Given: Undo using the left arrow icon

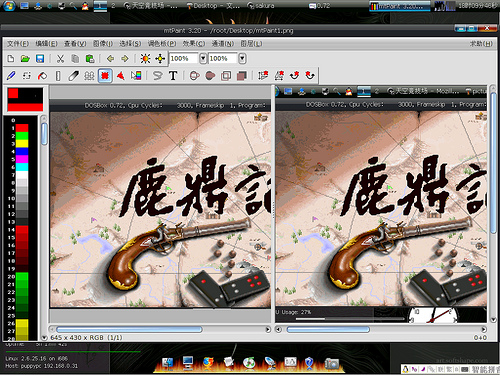Looking at the screenshot, I should [x=110, y=59].
